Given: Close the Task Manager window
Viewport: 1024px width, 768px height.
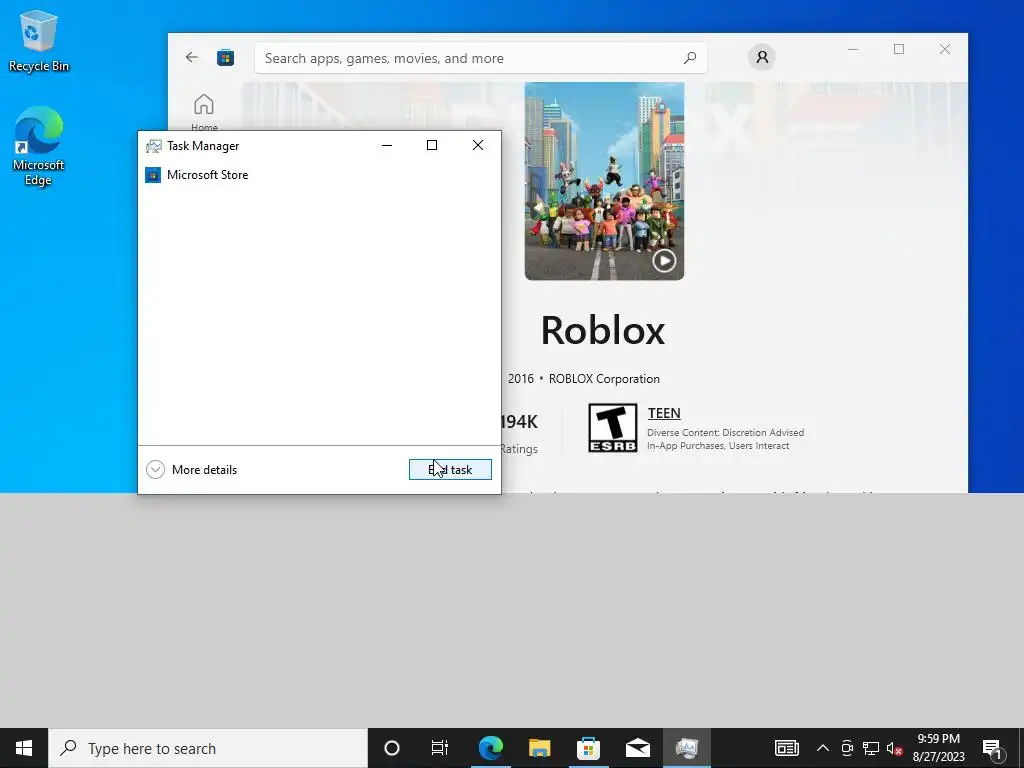Looking at the screenshot, I should [x=478, y=145].
